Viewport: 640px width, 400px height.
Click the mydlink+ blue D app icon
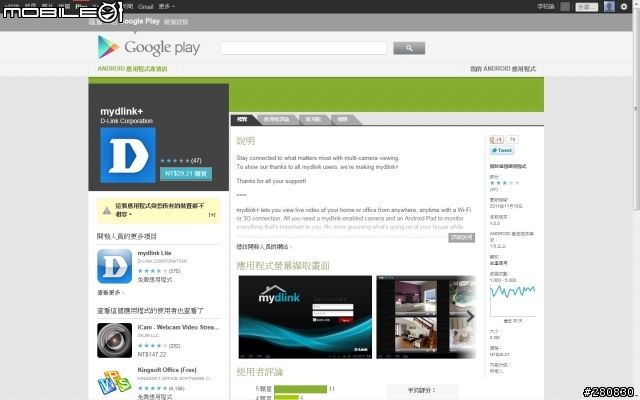pyautogui.click(x=128, y=155)
